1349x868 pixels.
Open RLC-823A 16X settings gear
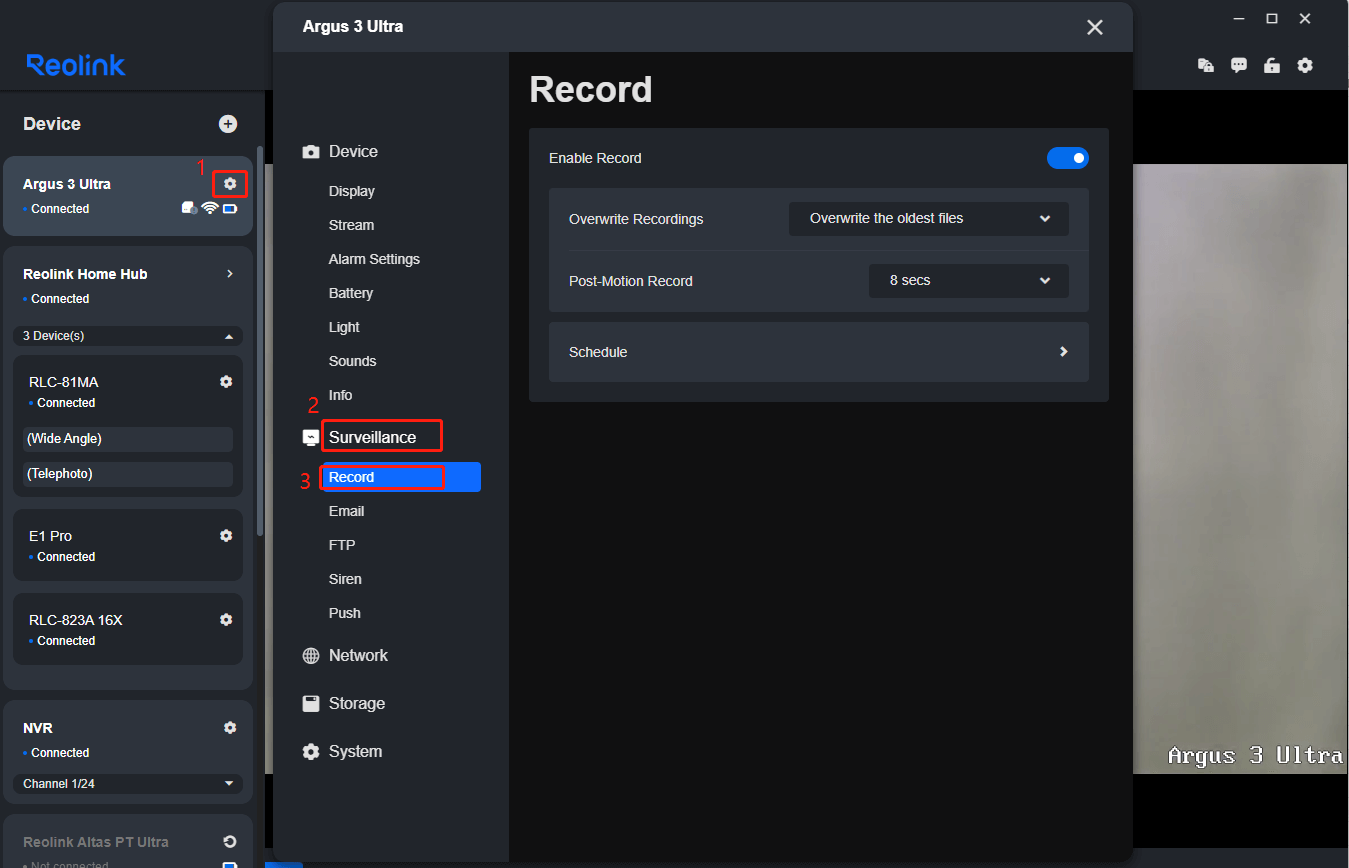pyautogui.click(x=226, y=620)
